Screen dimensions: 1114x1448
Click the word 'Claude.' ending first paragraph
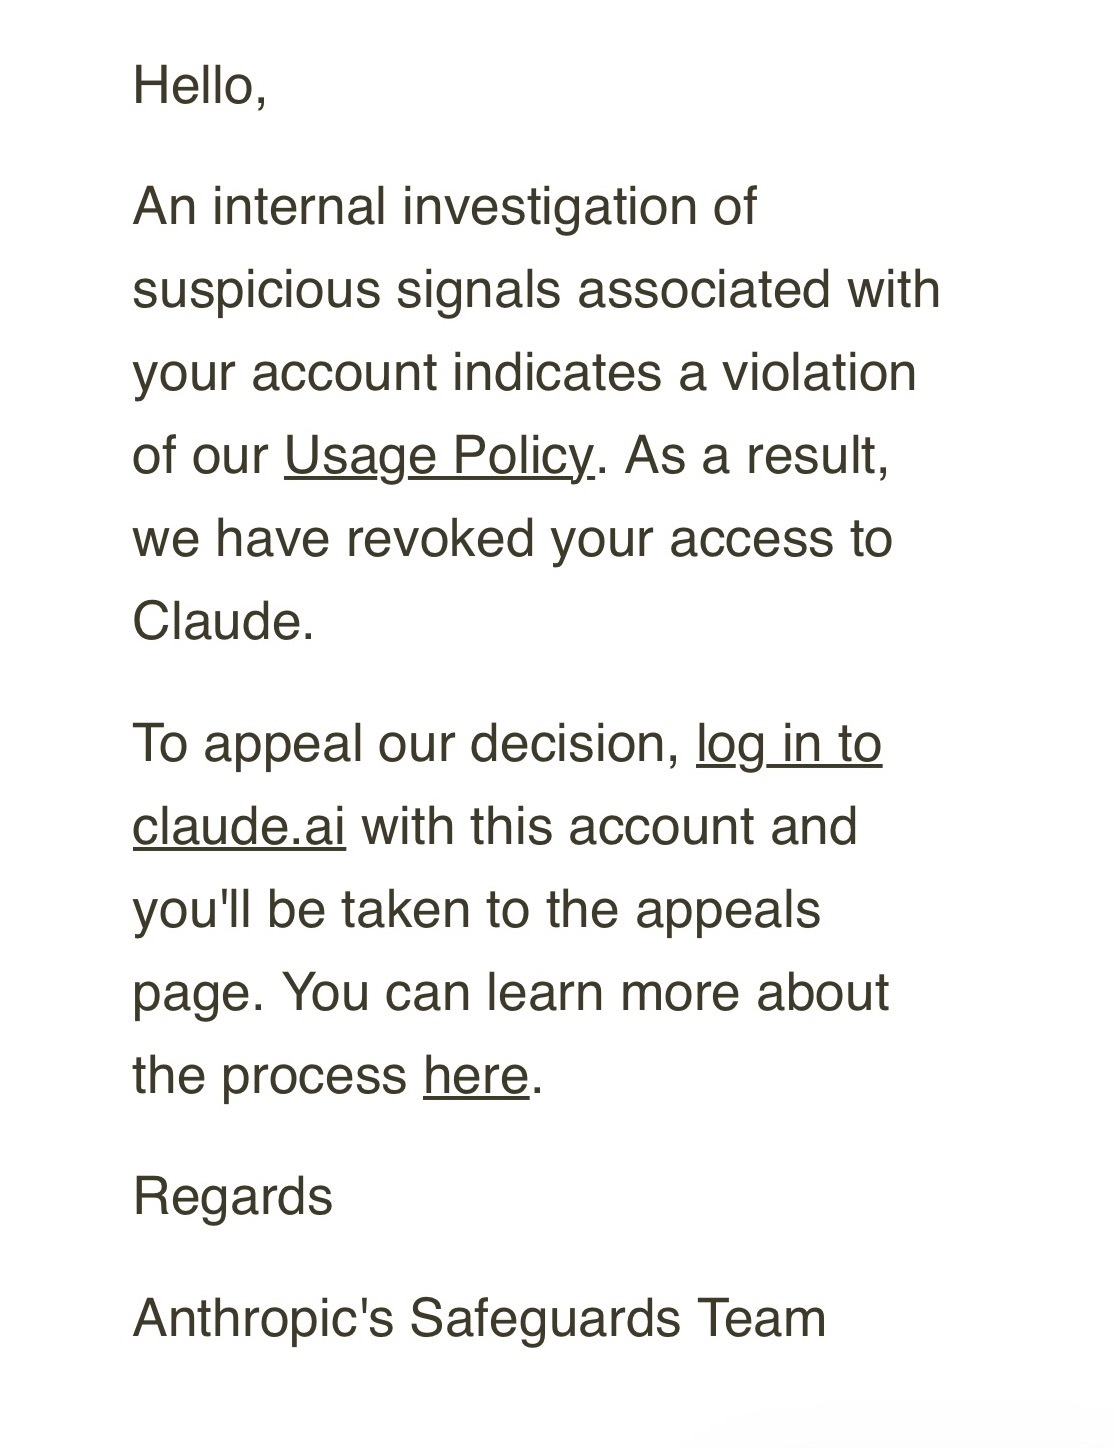click(223, 621)
